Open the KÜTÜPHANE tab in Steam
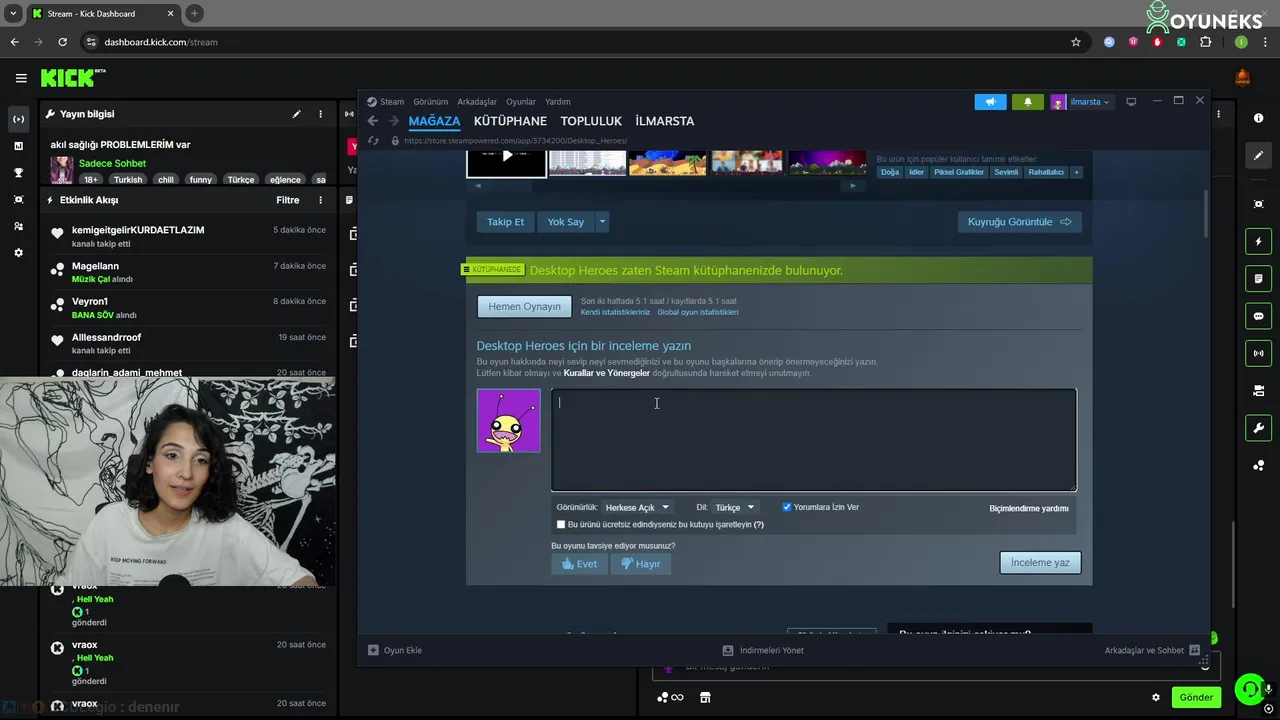This screenshot has height=720, width=1280. click(x=510, y=121)
